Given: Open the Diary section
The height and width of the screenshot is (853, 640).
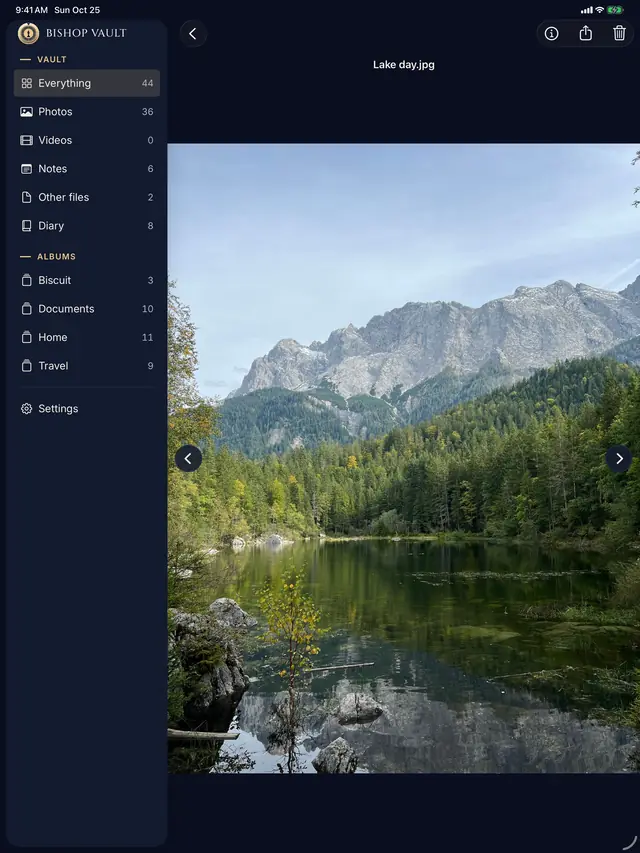Looking at the screenshot, I should point(87,226).
